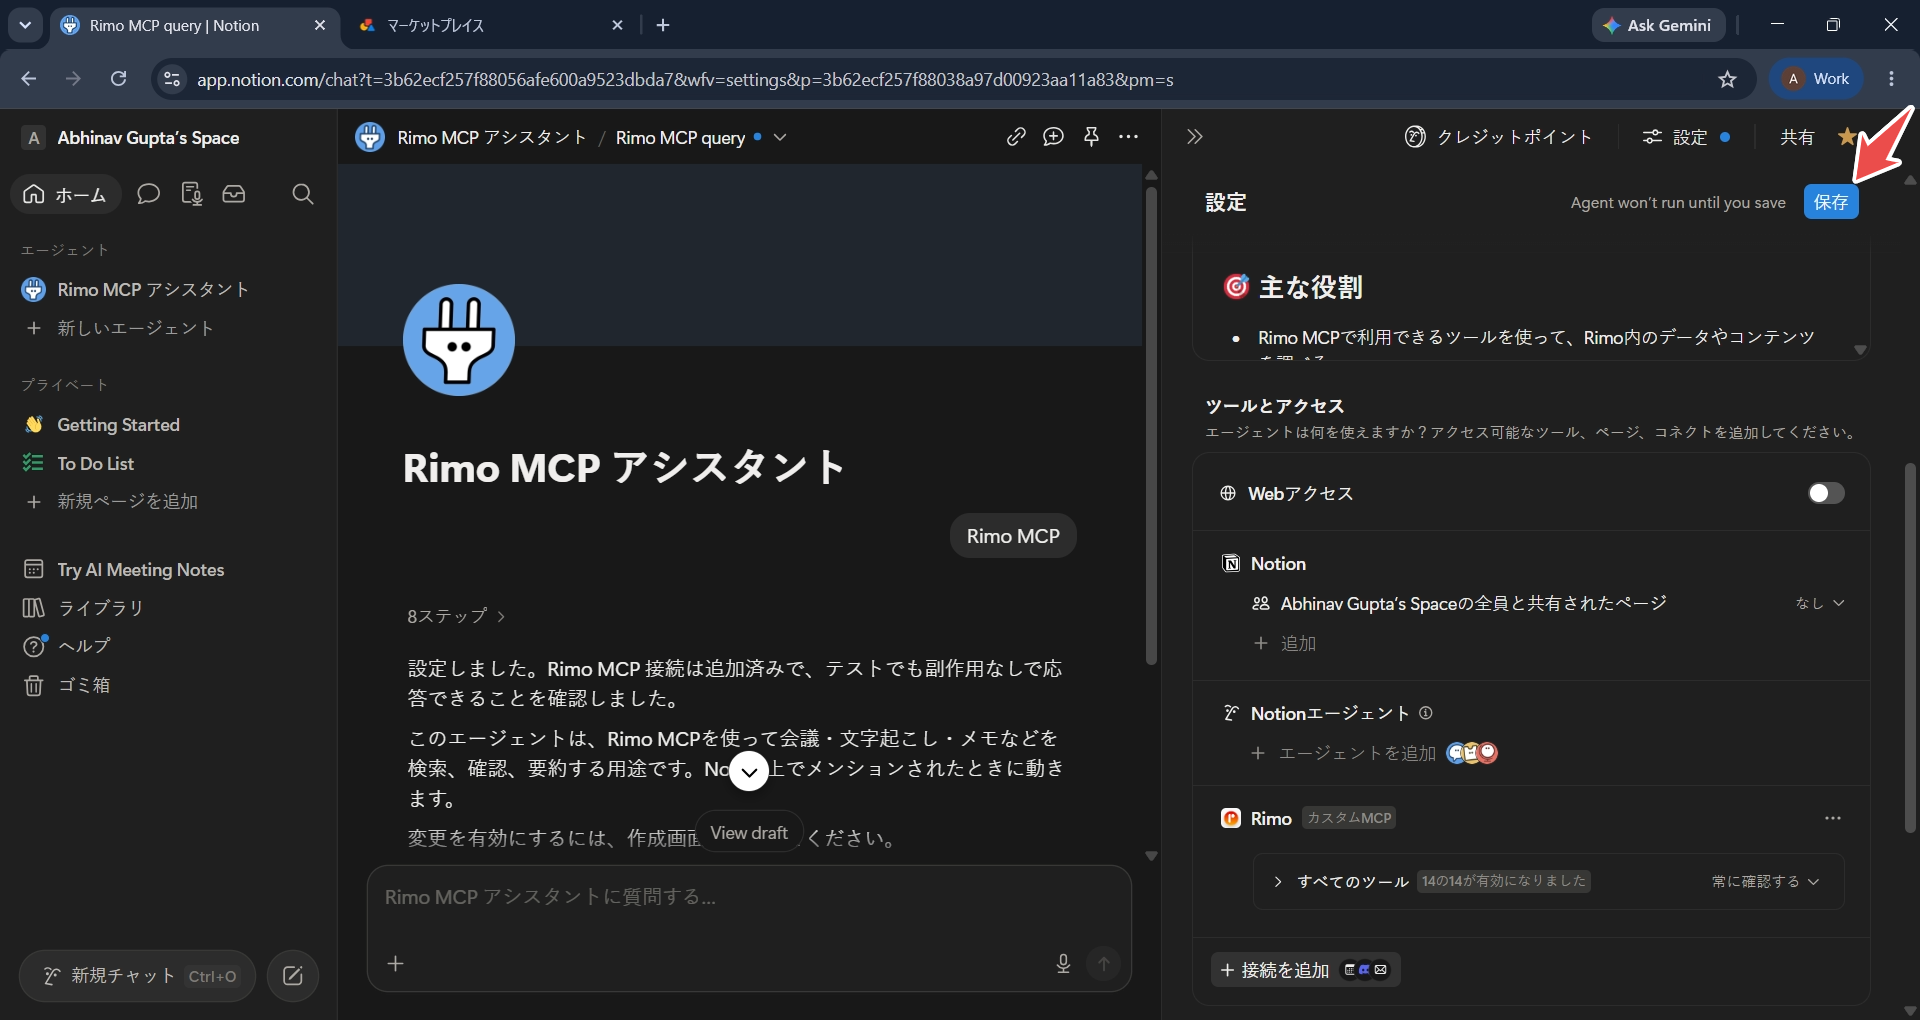Click the large plug agent avatar
Screen dimensions: 1920x1020
coord(459,340)
